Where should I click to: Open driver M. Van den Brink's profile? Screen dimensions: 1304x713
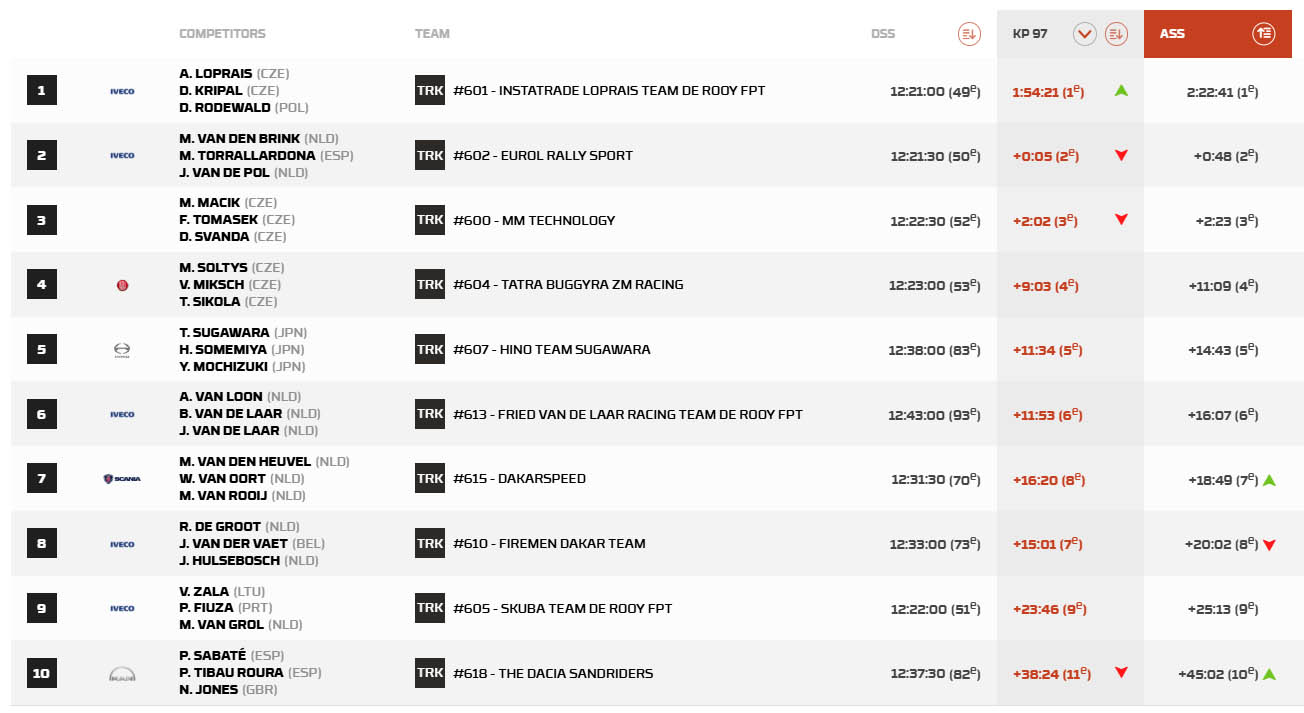pos(240,138)
